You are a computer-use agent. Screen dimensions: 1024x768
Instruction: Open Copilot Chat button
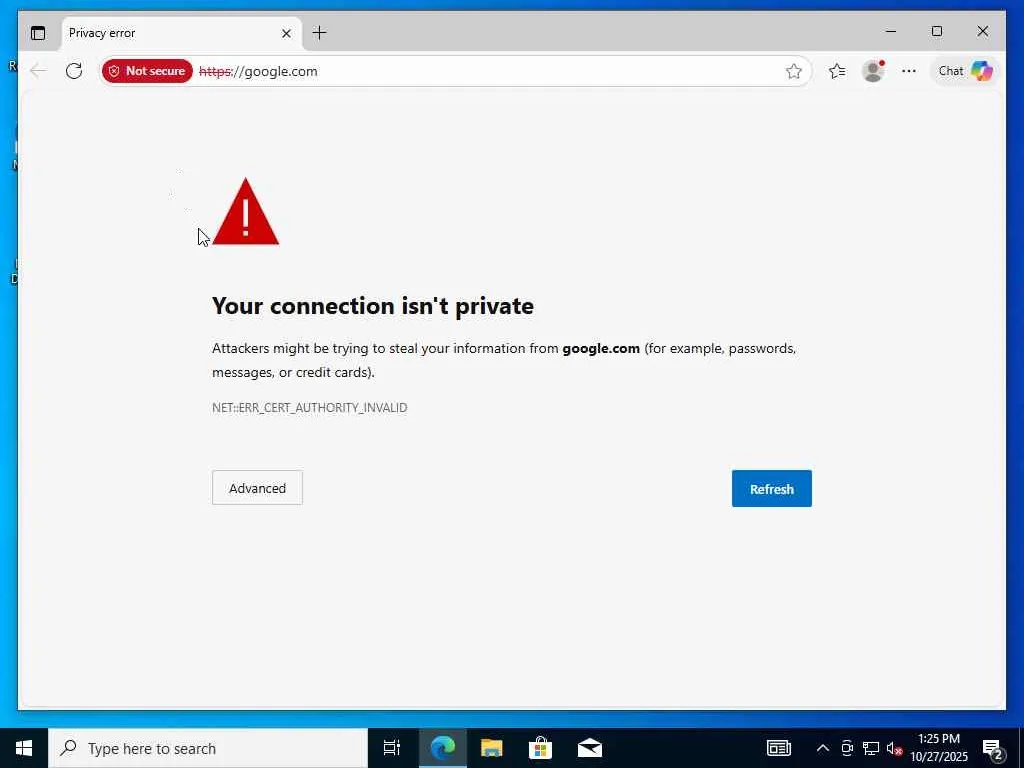[x=965, y=71]
